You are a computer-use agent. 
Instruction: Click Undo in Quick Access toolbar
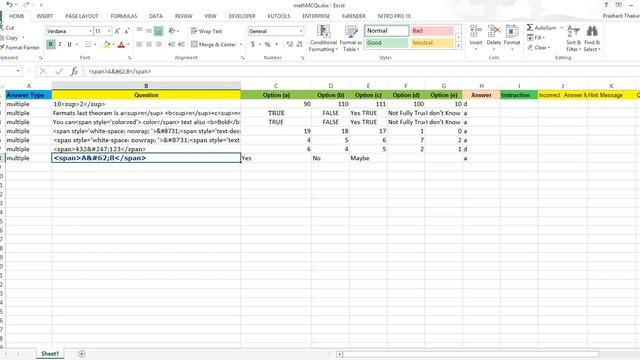pyautogui.click(x=9, y=5)
